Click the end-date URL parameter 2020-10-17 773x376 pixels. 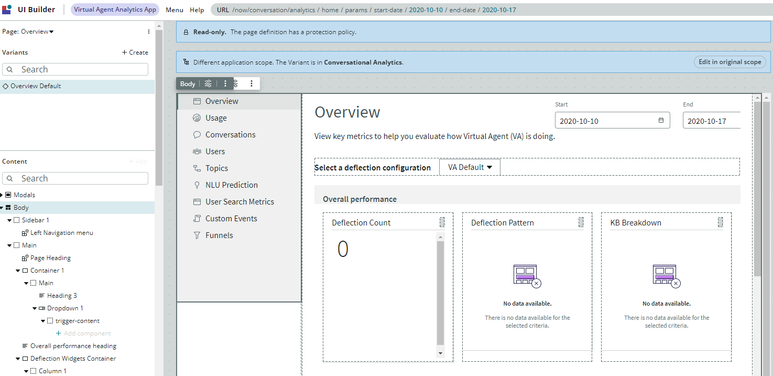[x=499, y=10]
